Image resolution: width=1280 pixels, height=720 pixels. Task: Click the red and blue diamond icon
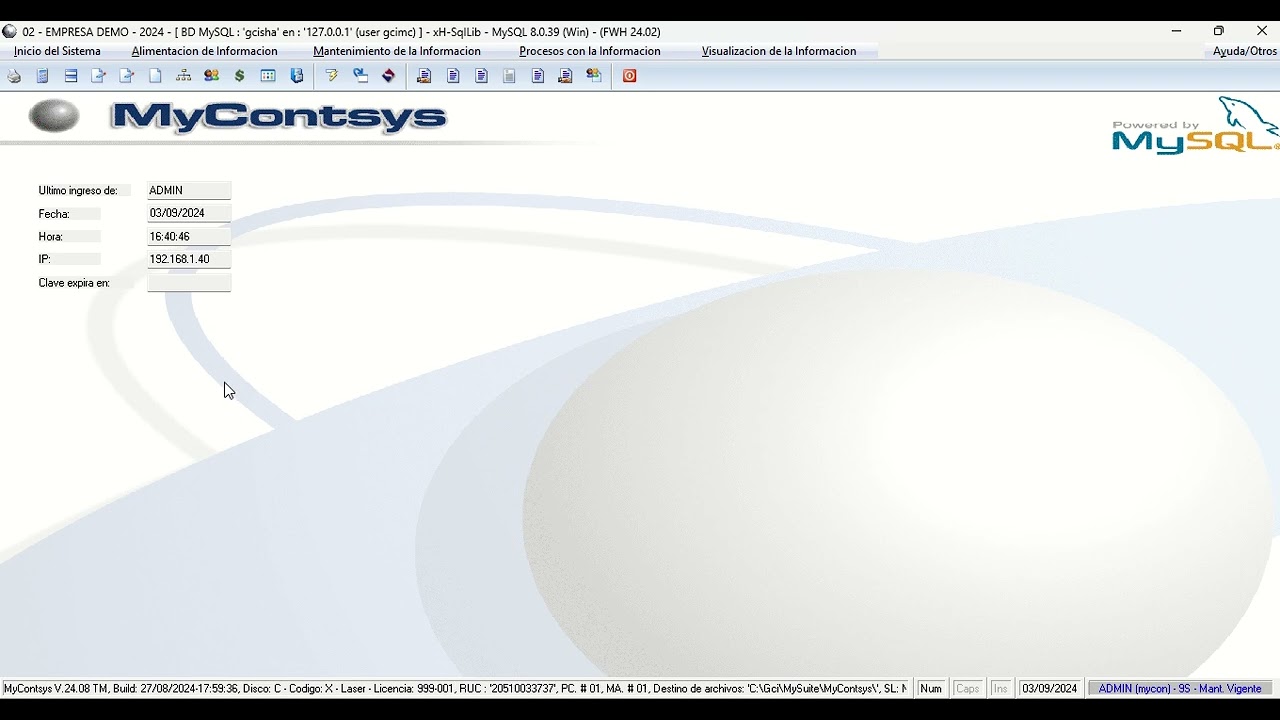tap(388, 76)
